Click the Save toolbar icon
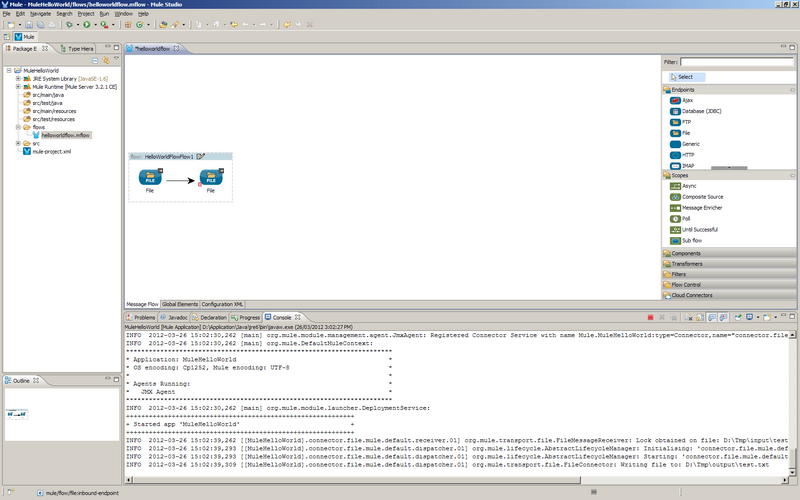The image size is (800, 500). tap(29, 24)
